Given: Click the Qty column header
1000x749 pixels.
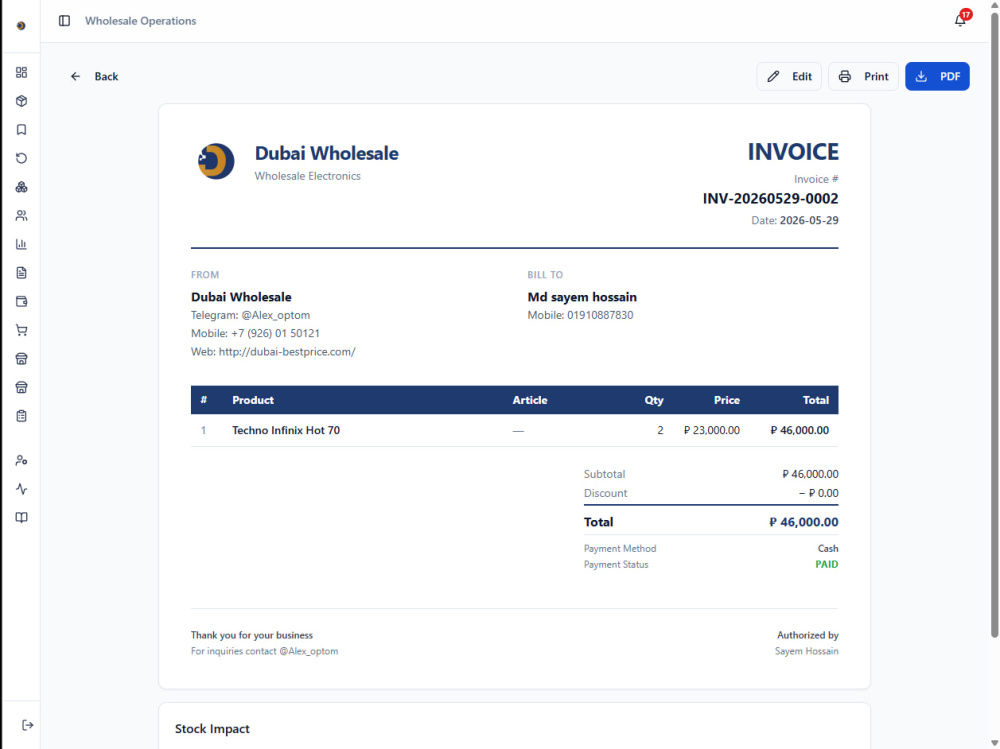Looking at the screenshot, I should 654,400.
